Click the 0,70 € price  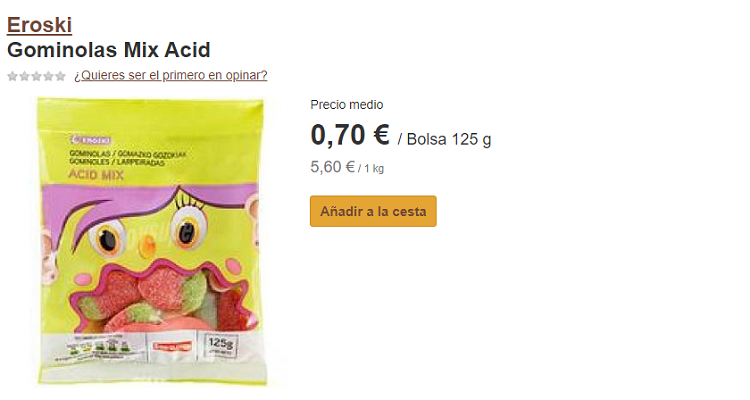(350, 135)
